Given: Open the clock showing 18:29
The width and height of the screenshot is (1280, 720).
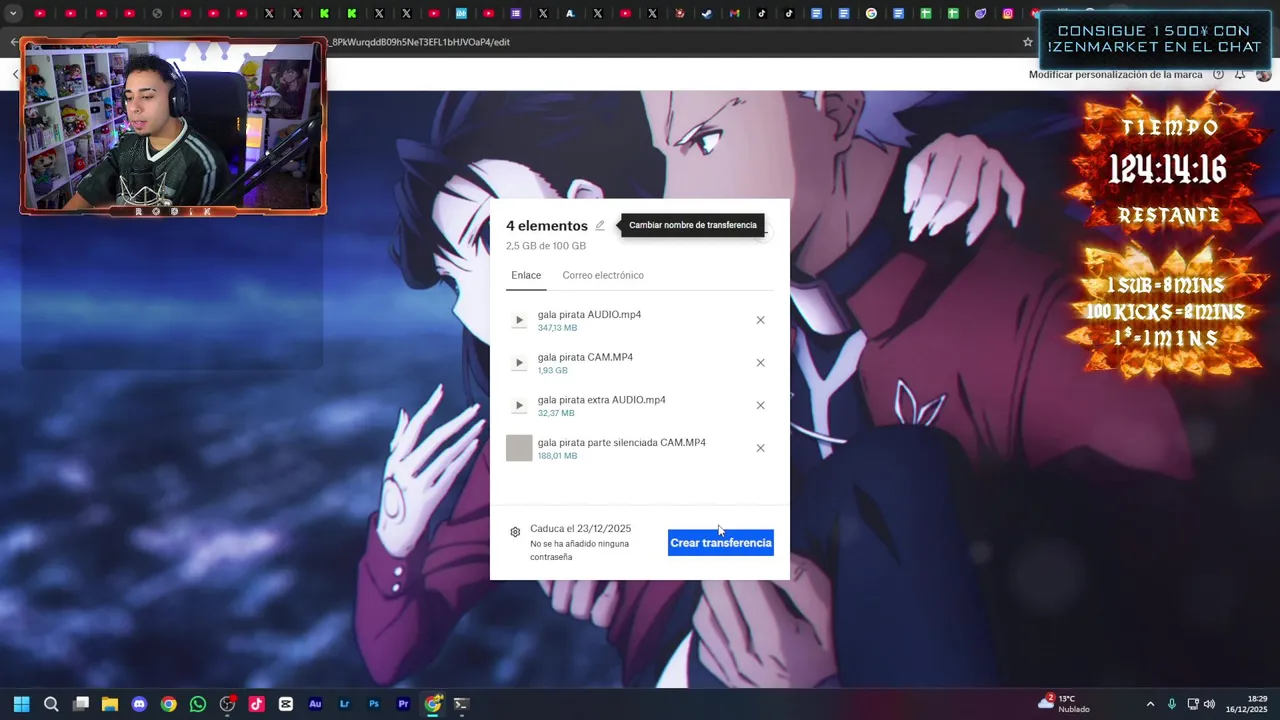Looking at the screenshot, I should tap(1248, 704).
